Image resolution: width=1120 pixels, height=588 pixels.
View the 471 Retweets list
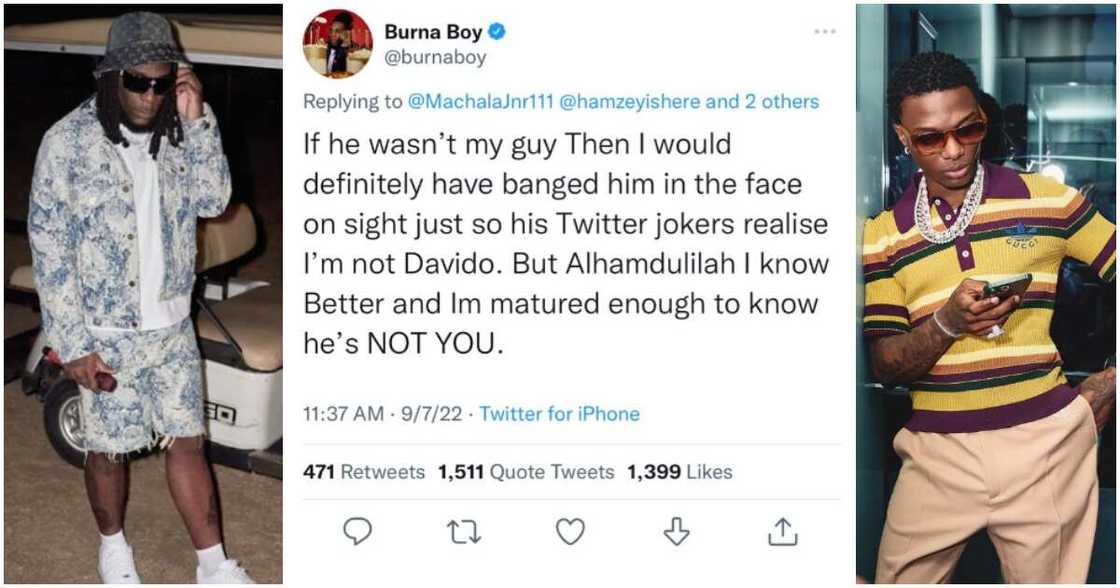pyautogui.click(x=363, y=472)
